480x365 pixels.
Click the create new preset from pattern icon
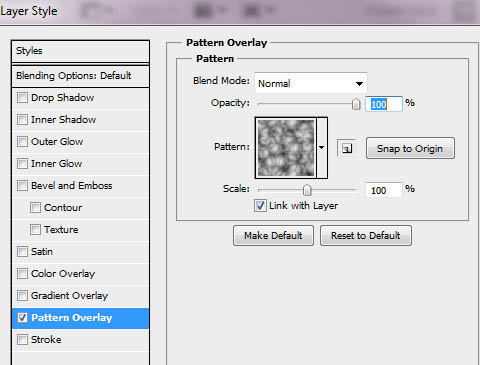tap(347, 148)
